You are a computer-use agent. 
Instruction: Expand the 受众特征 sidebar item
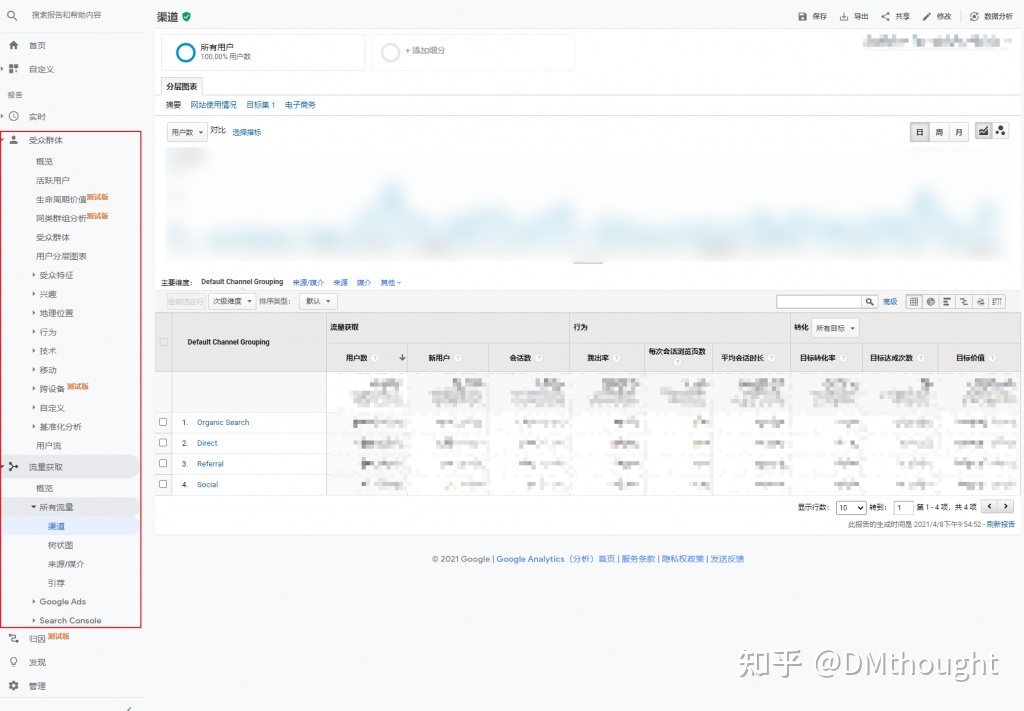[56, 275]
